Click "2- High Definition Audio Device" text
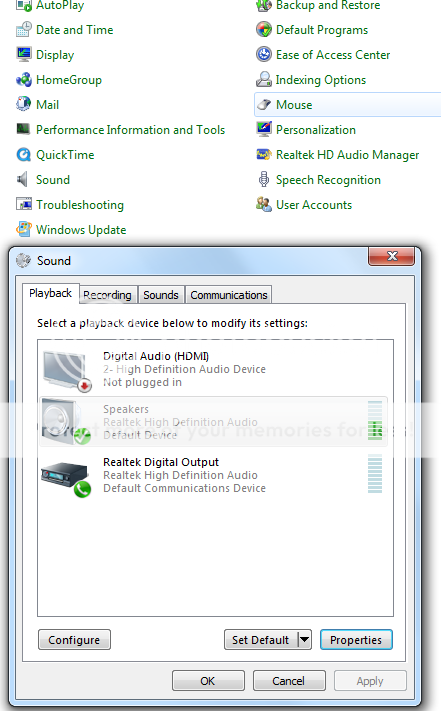The width and height of the screenshot is (441, 711). pos(184,369)
